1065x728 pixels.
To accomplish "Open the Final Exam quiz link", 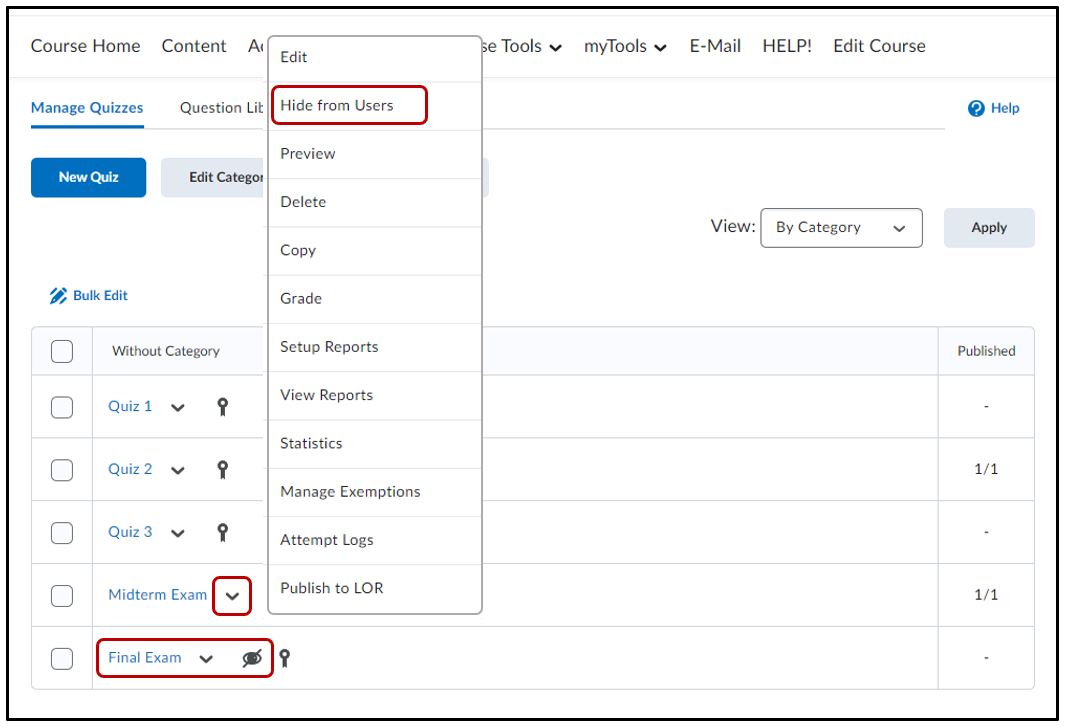I will click(145, 658).
